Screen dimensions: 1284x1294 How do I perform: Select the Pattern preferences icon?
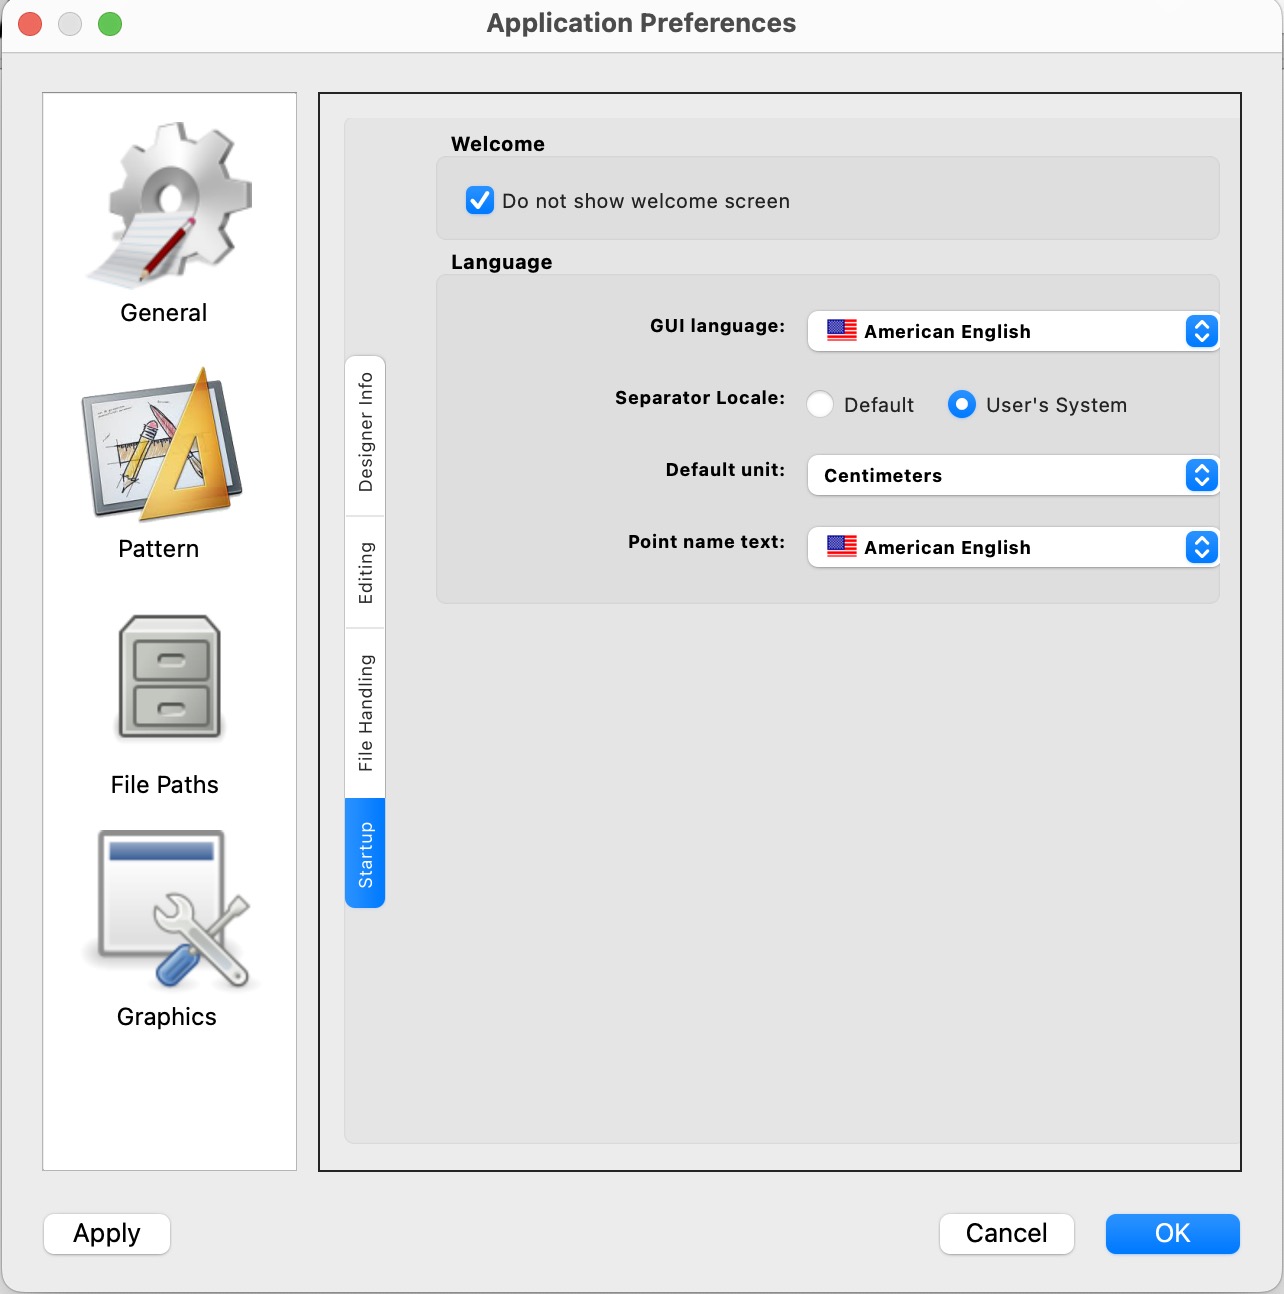pos(162,445)
